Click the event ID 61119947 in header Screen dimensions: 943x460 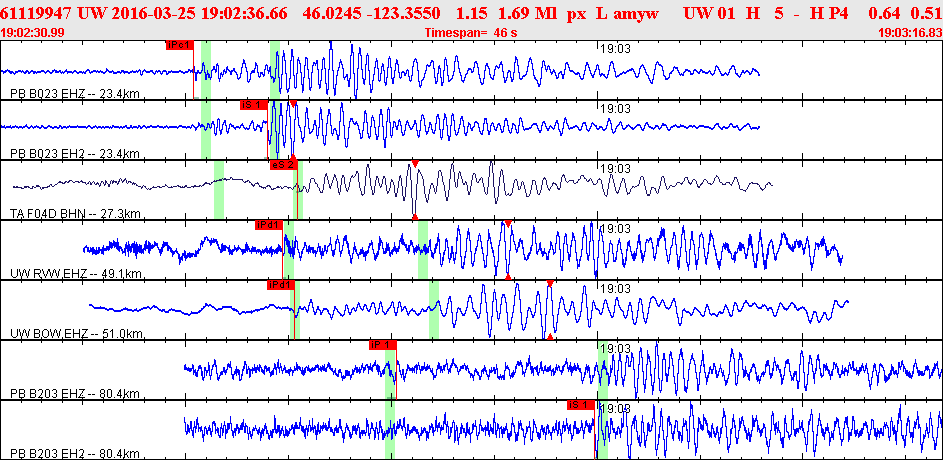[35, 15]
